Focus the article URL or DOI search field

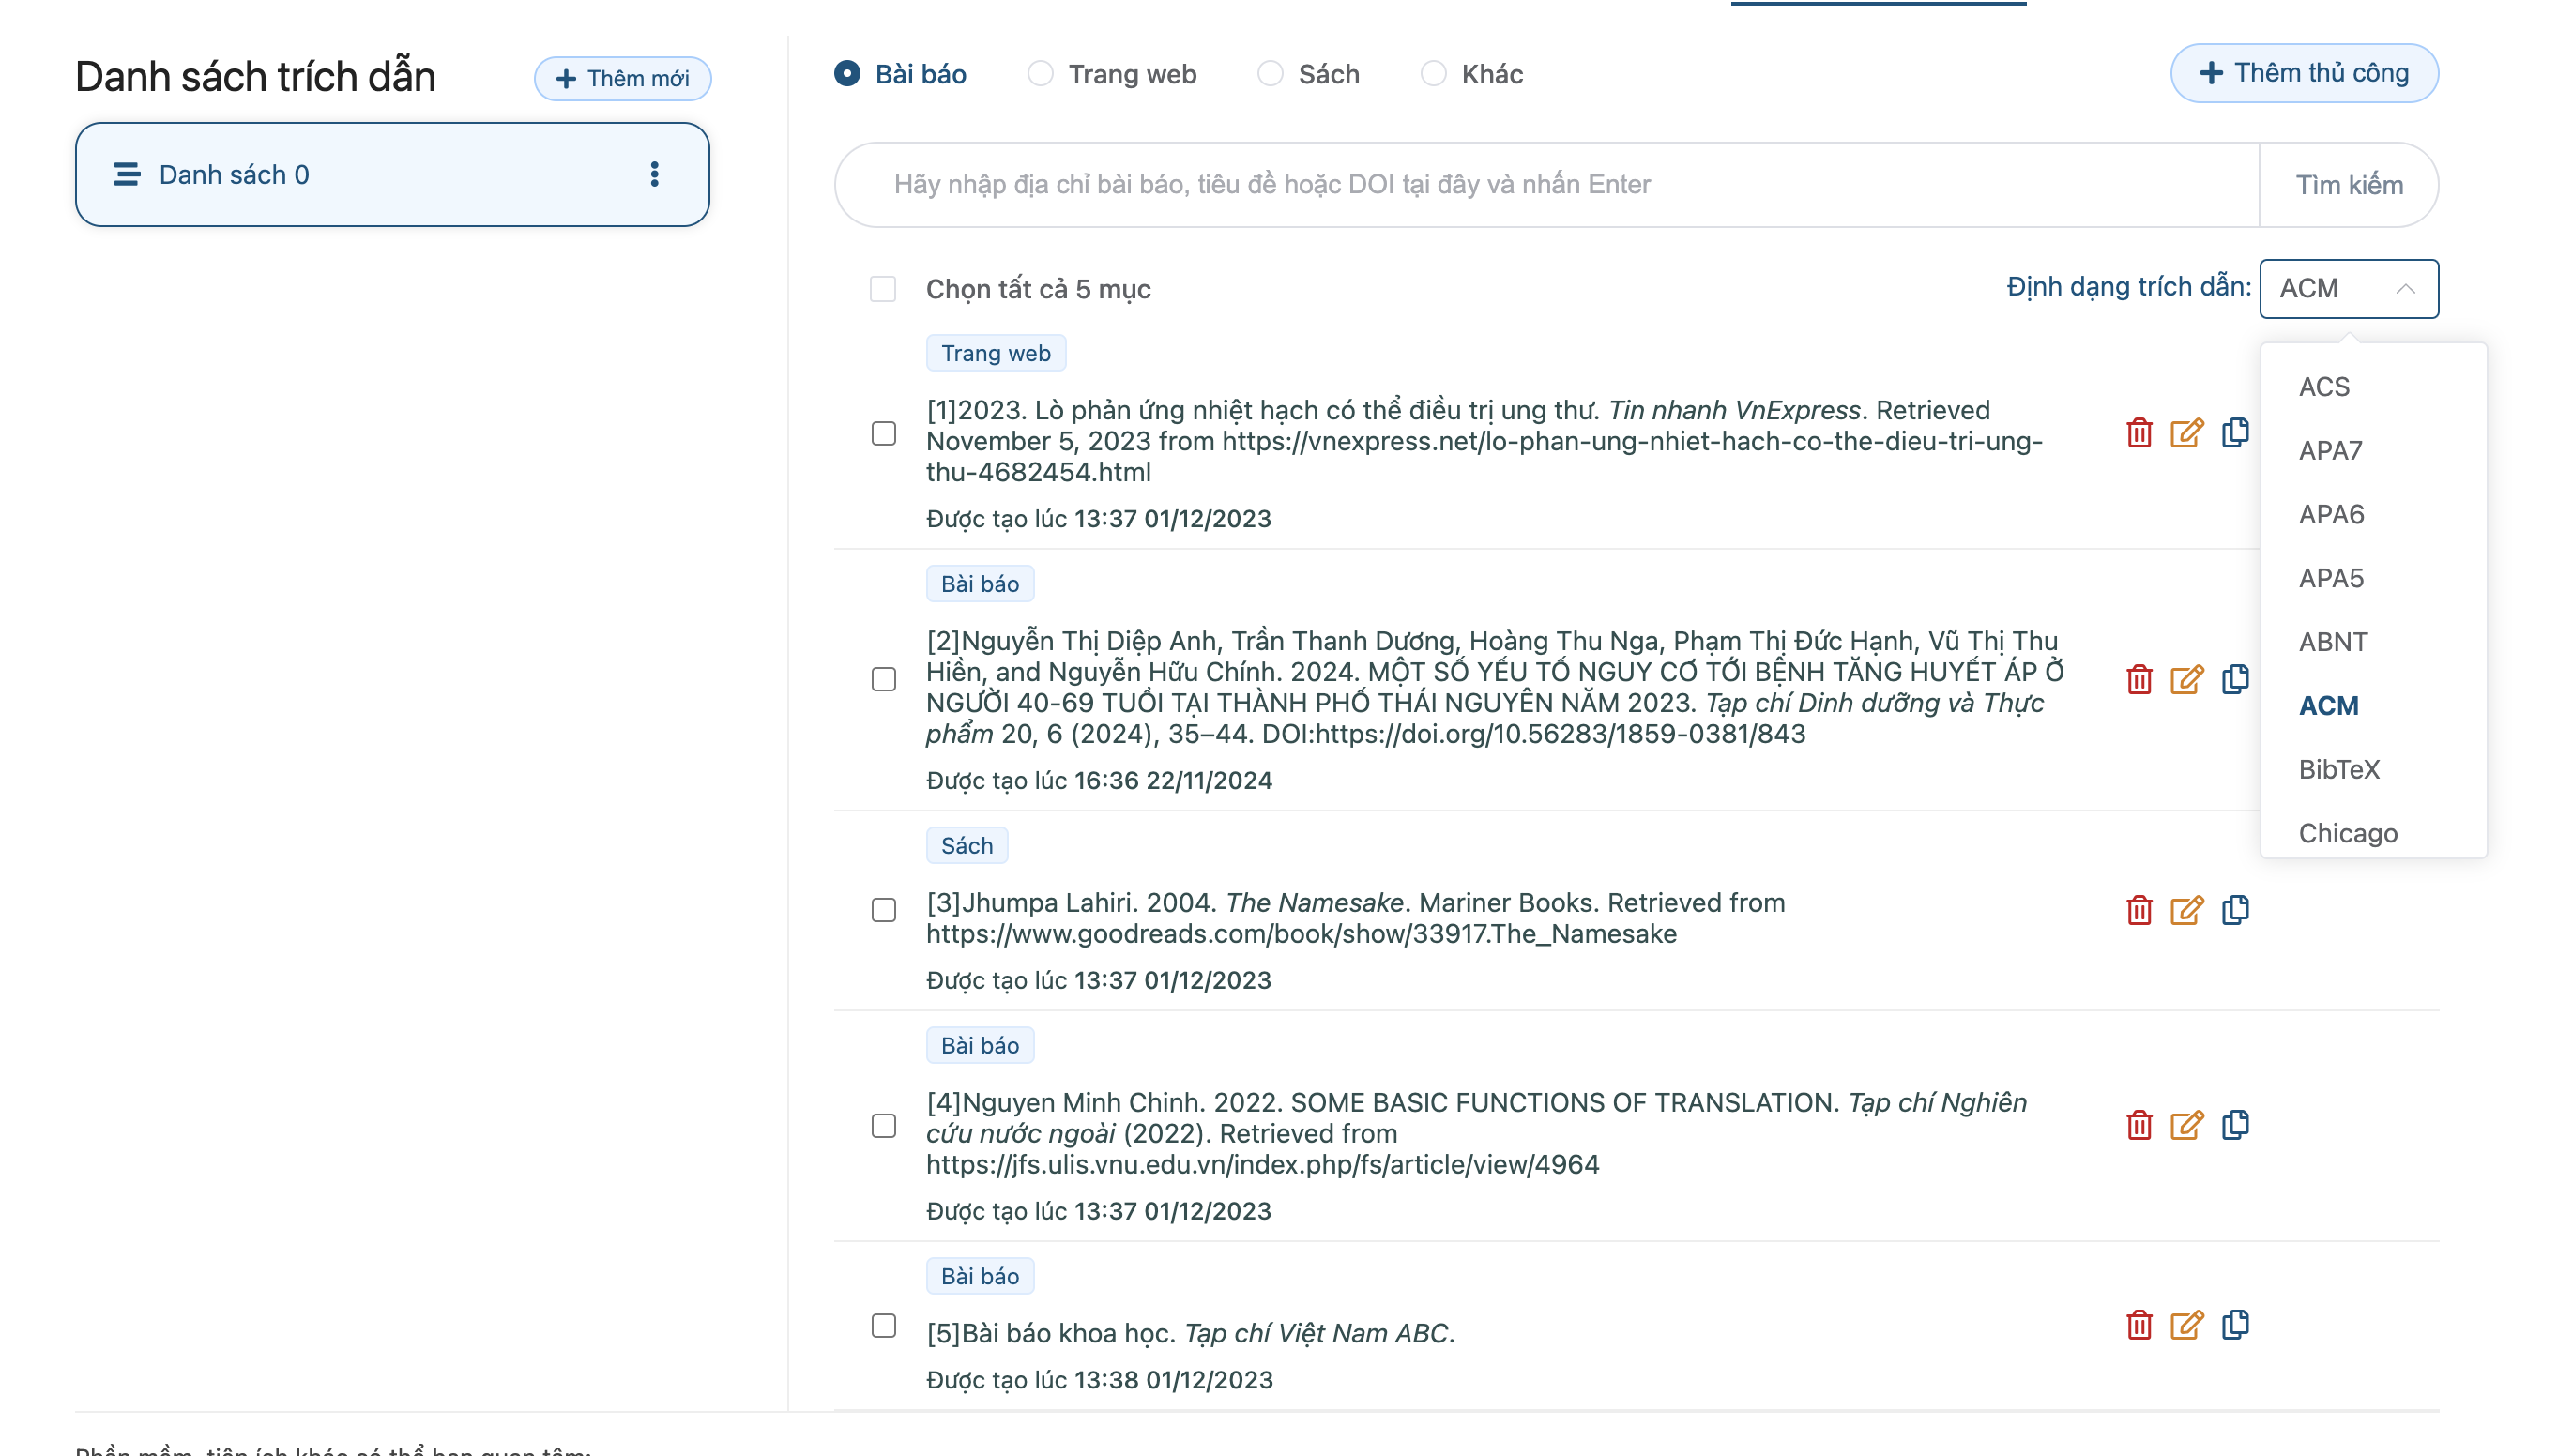coord(1546,185)
